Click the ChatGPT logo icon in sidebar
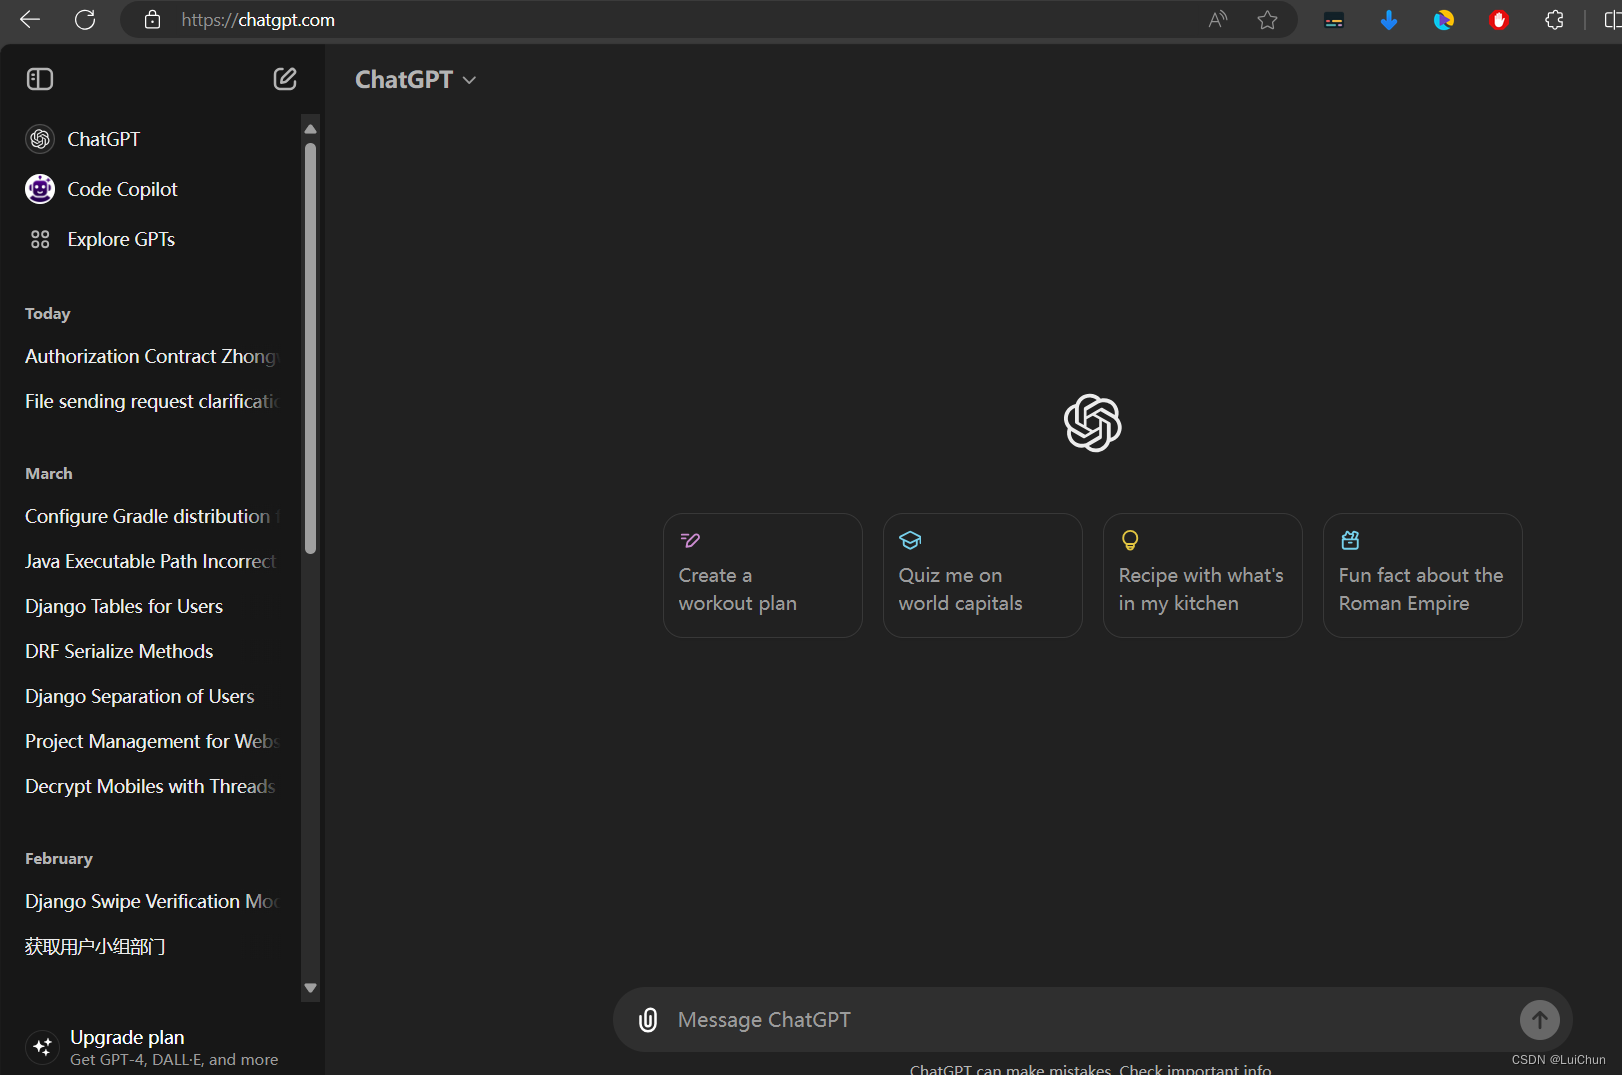 tap(40, 139)
